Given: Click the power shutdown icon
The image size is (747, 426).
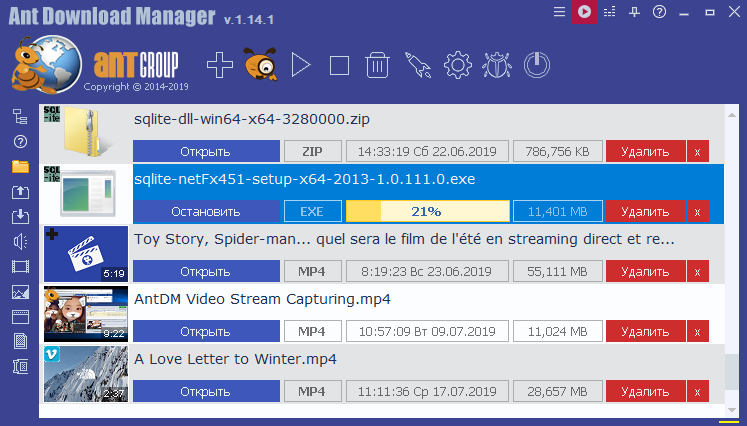Looking at the screenshot, I should pos(537,66).
